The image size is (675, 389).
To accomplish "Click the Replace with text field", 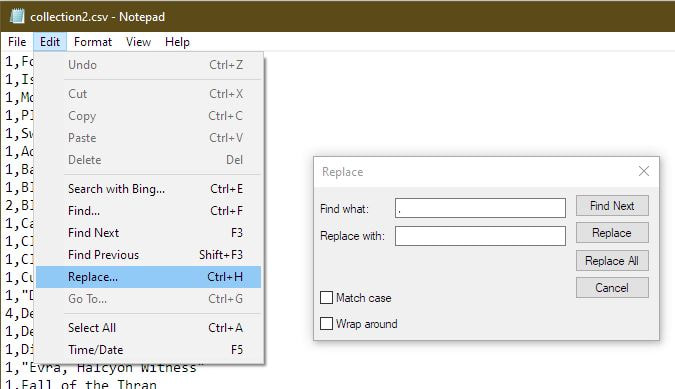I will point(480,236).
